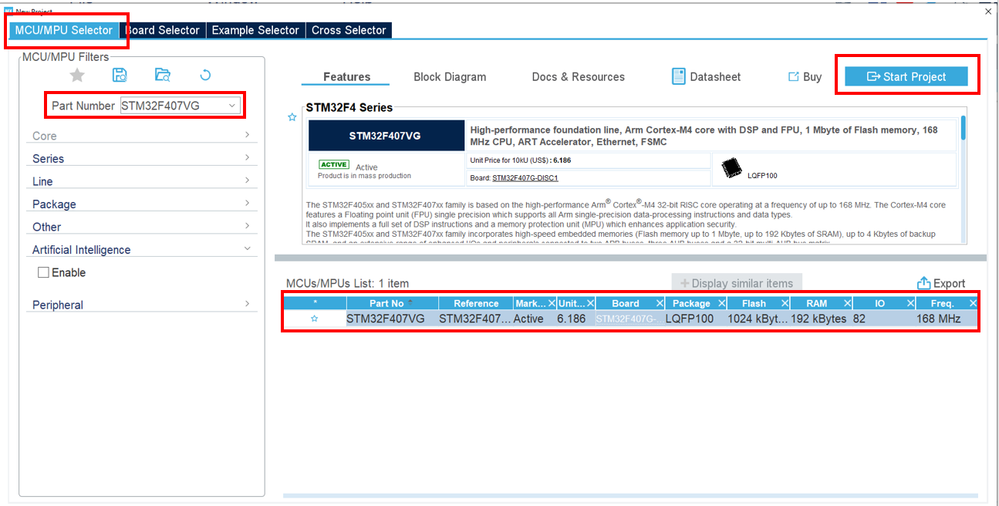Open the Part Number dropdown
This screenshot has width=999, height=506.
(x=233, y=106)
